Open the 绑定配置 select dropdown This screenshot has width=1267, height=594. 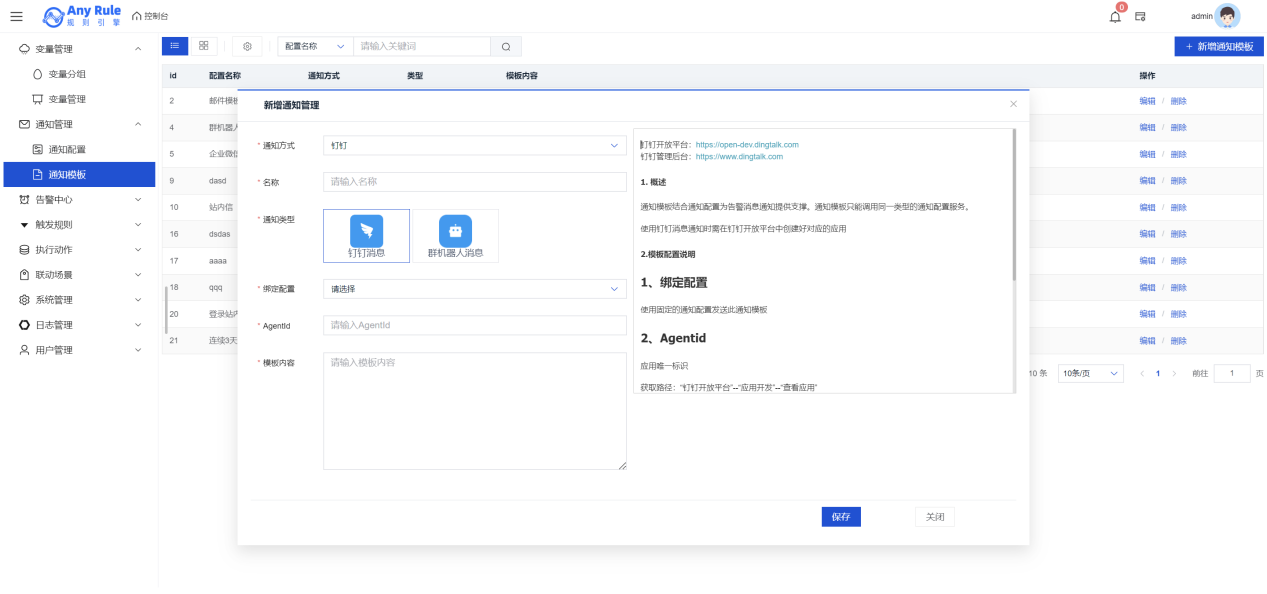(474, 289)
